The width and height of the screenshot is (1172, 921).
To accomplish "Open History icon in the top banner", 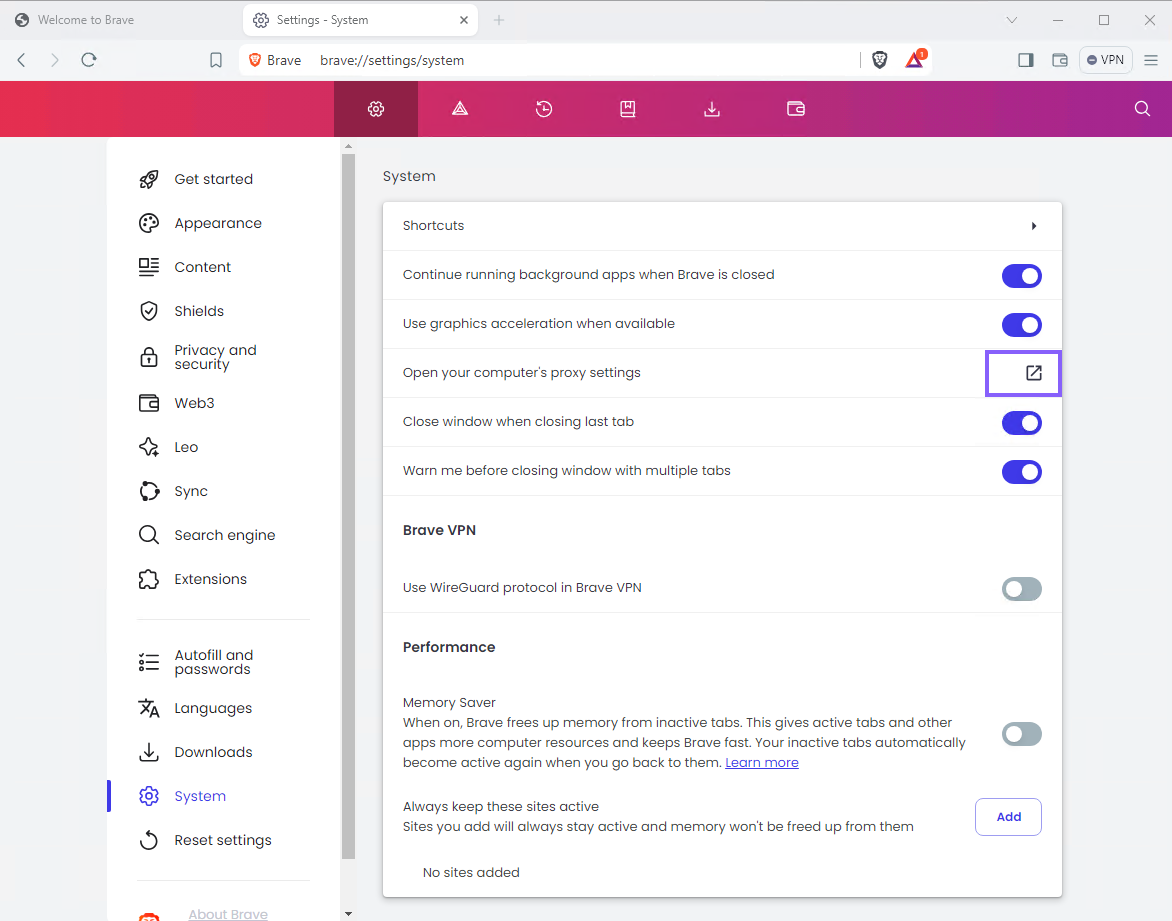I will click(x=544, y=109).
